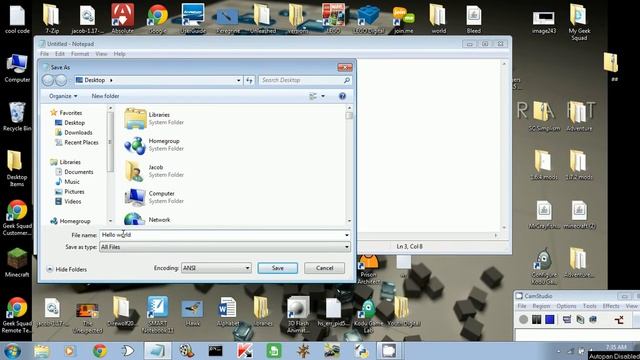
Task: Click the Computer desktop icon
Action: (x=17, y=69)
